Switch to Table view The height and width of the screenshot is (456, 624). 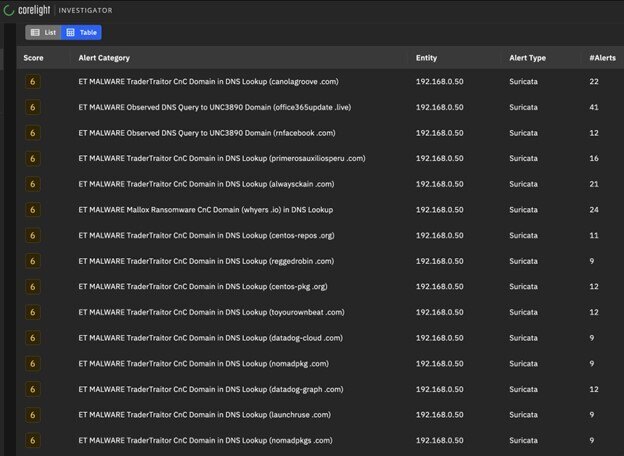(81, 32)
